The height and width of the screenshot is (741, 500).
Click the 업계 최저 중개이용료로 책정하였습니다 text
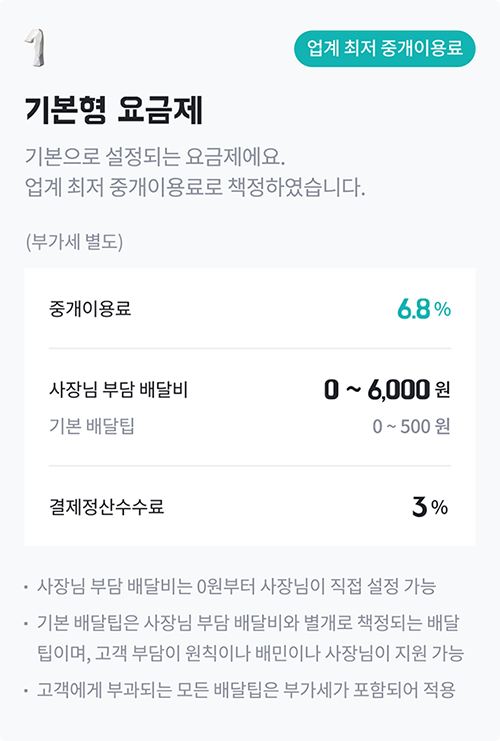click(195, 187)
